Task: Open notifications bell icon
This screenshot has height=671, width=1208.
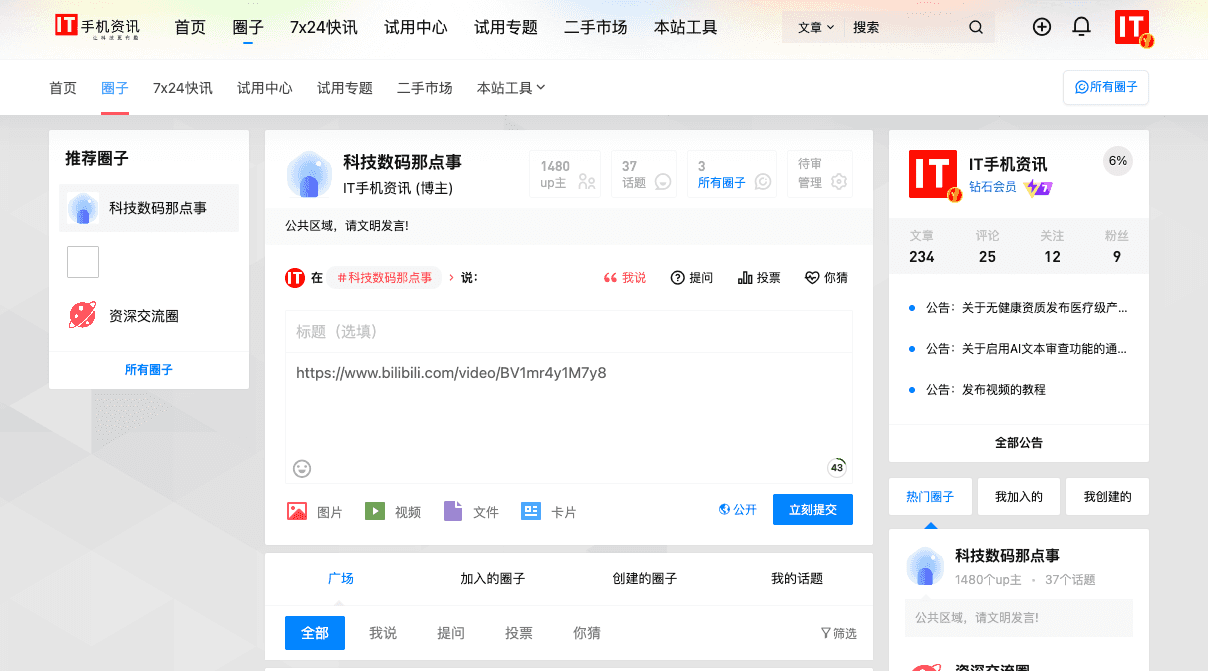Action: point(1081,27)
